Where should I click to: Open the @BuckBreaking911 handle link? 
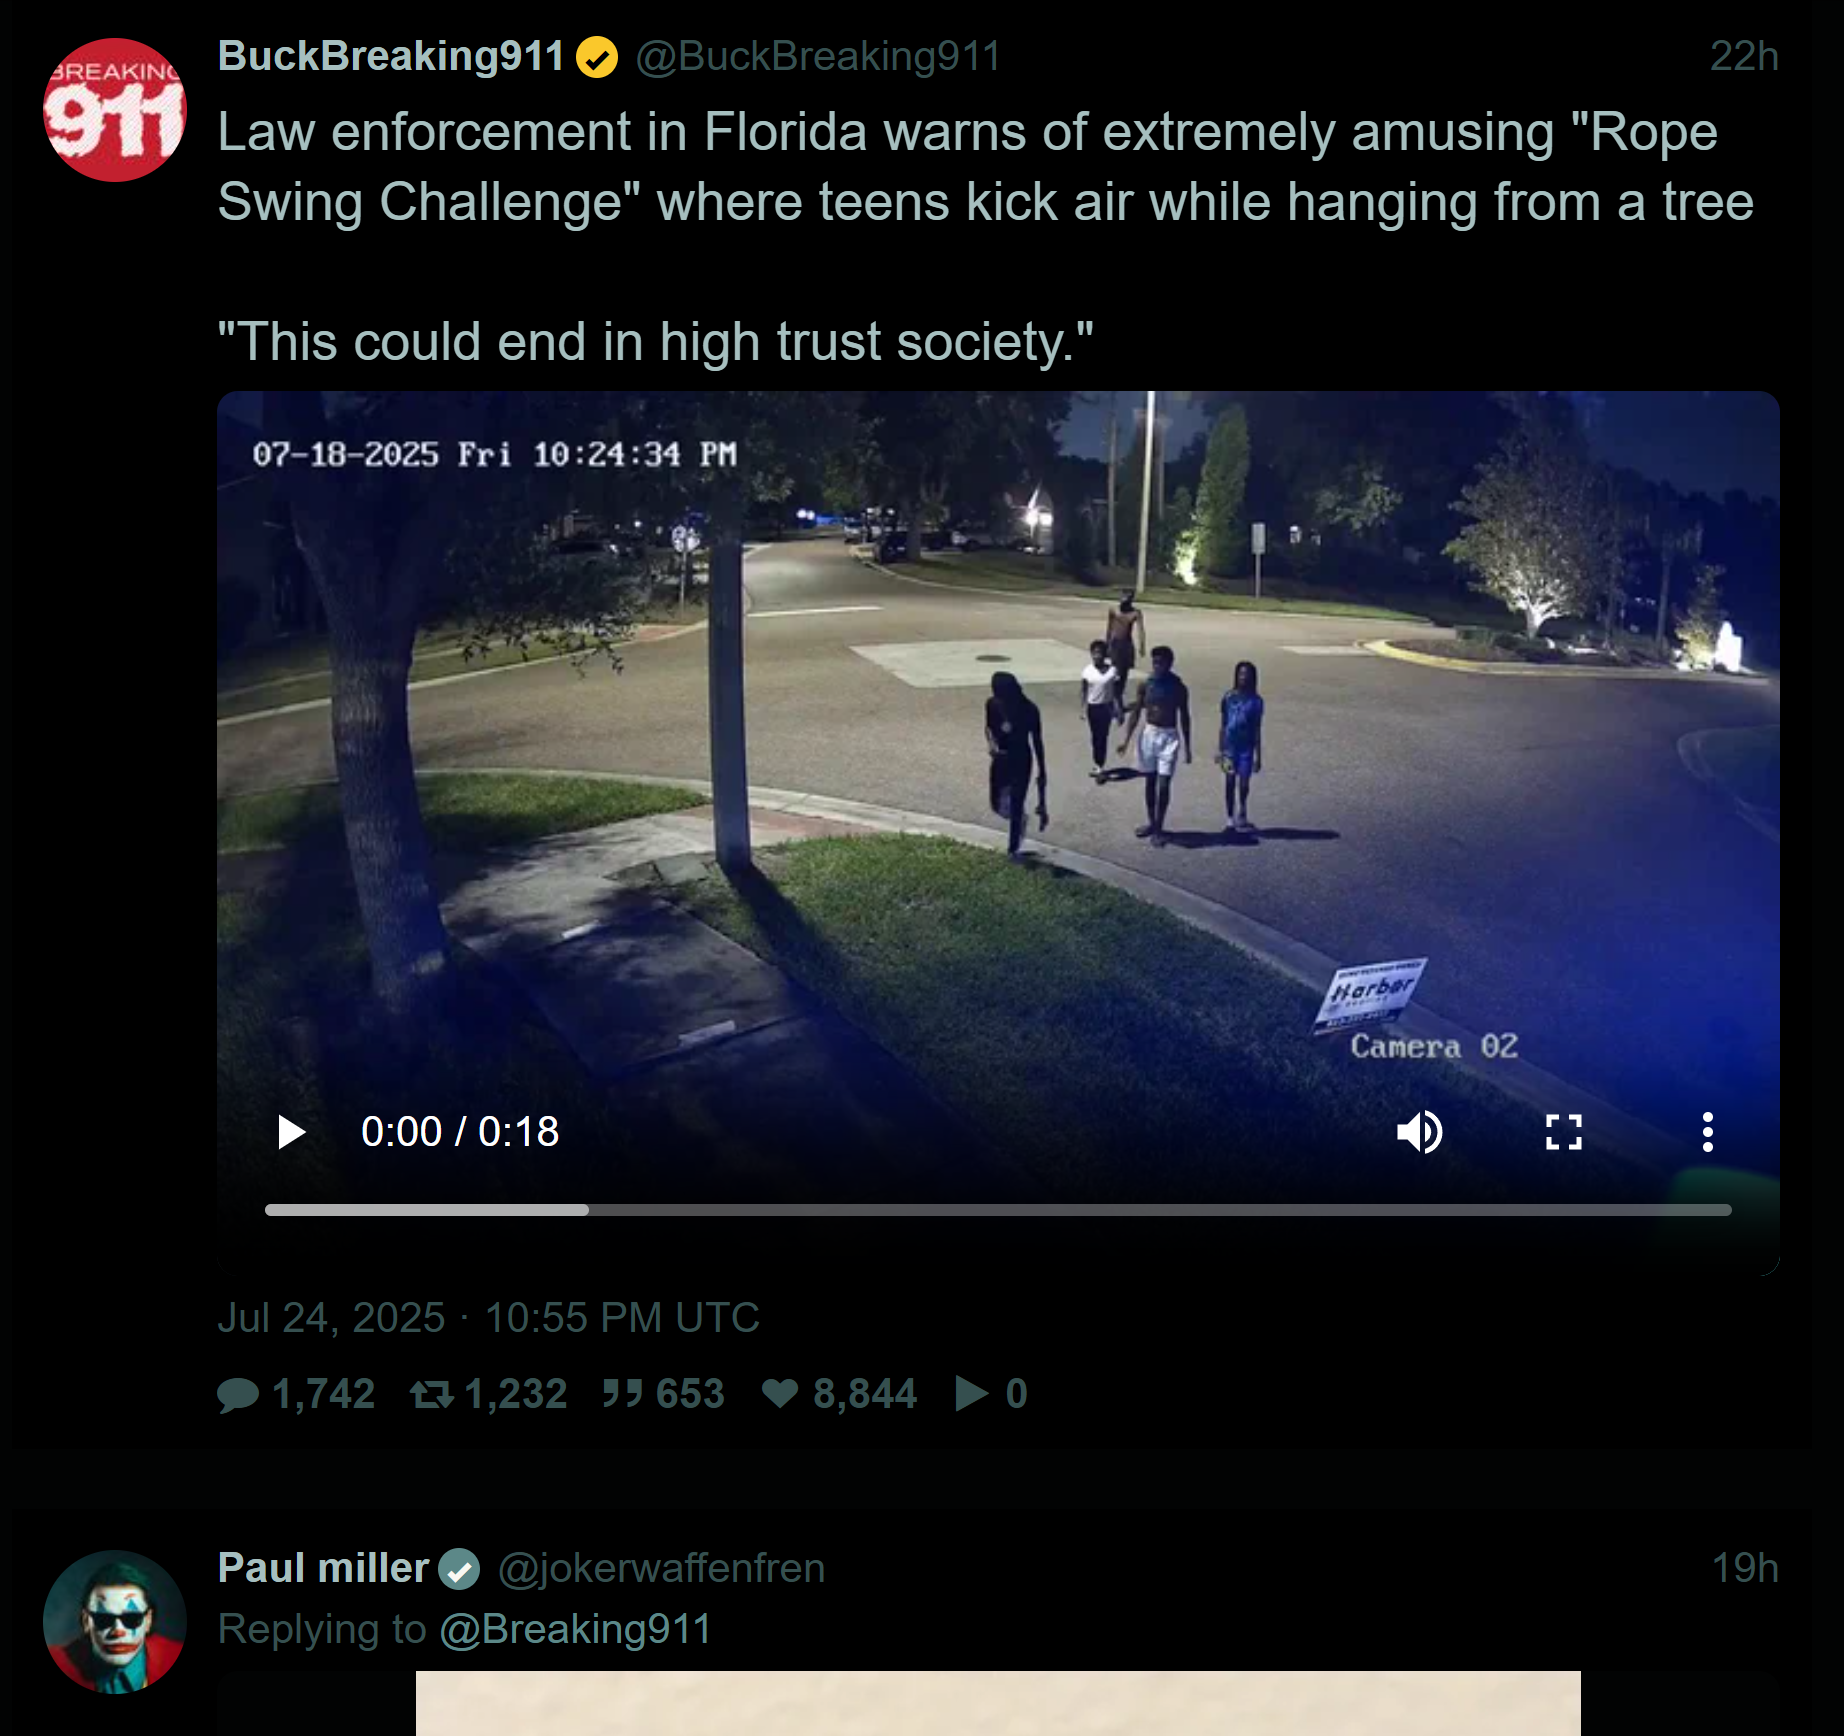click(818, 56)
